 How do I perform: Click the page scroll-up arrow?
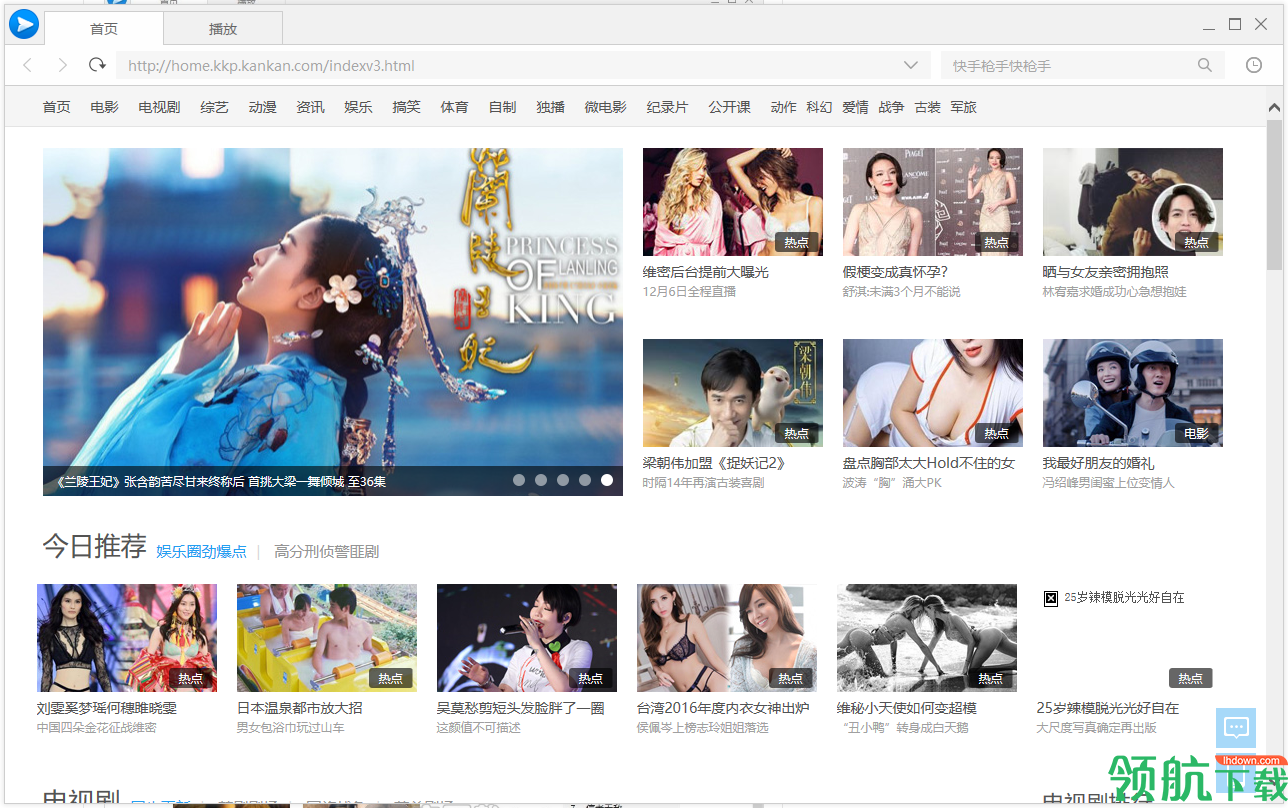tap(1274, 107)
